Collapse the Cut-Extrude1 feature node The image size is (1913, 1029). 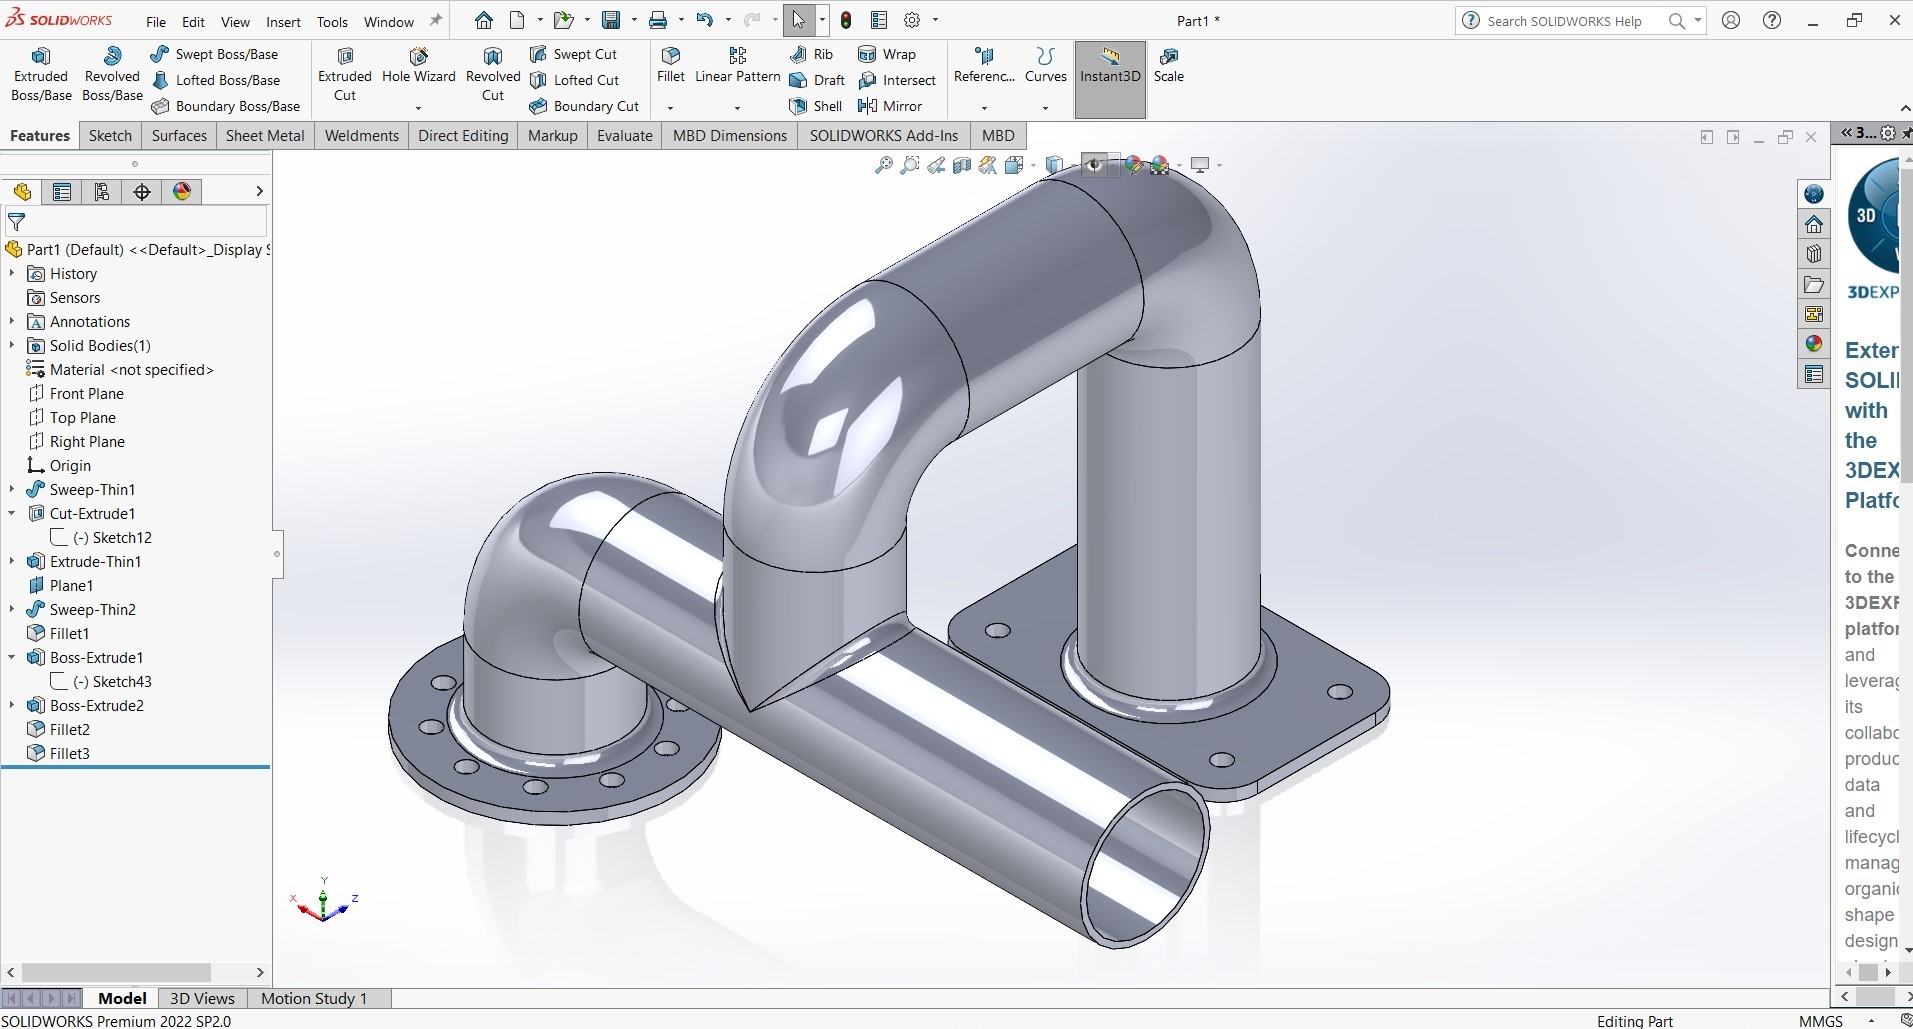12,514
